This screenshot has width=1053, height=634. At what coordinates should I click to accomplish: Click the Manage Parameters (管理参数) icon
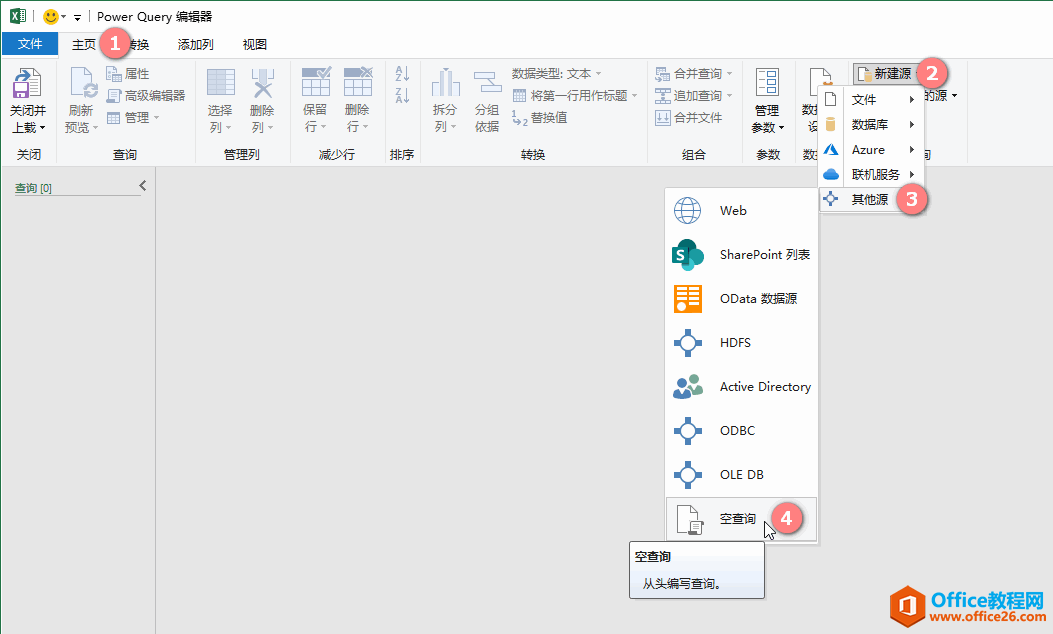pyautogui.click(x=767, y=83)
